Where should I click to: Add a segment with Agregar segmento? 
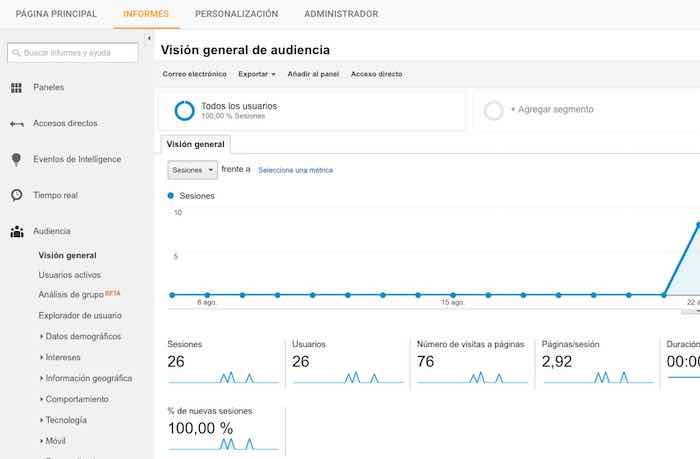coord(551,110)
